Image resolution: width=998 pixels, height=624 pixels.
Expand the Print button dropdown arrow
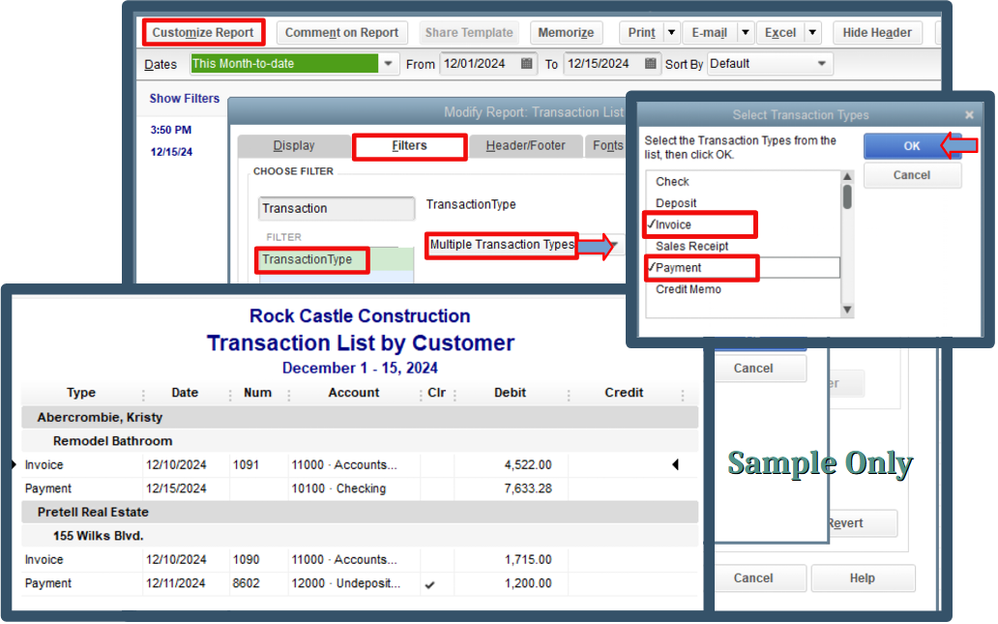[x=671, y=32]
